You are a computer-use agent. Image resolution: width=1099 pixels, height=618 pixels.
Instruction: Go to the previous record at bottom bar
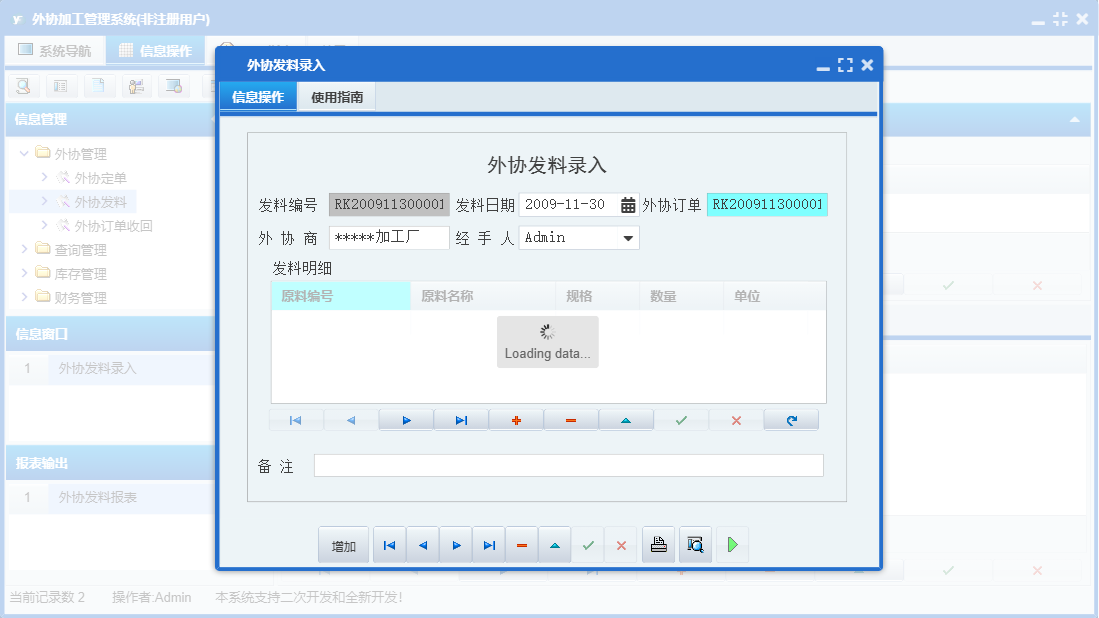click(x=423, y=544)
